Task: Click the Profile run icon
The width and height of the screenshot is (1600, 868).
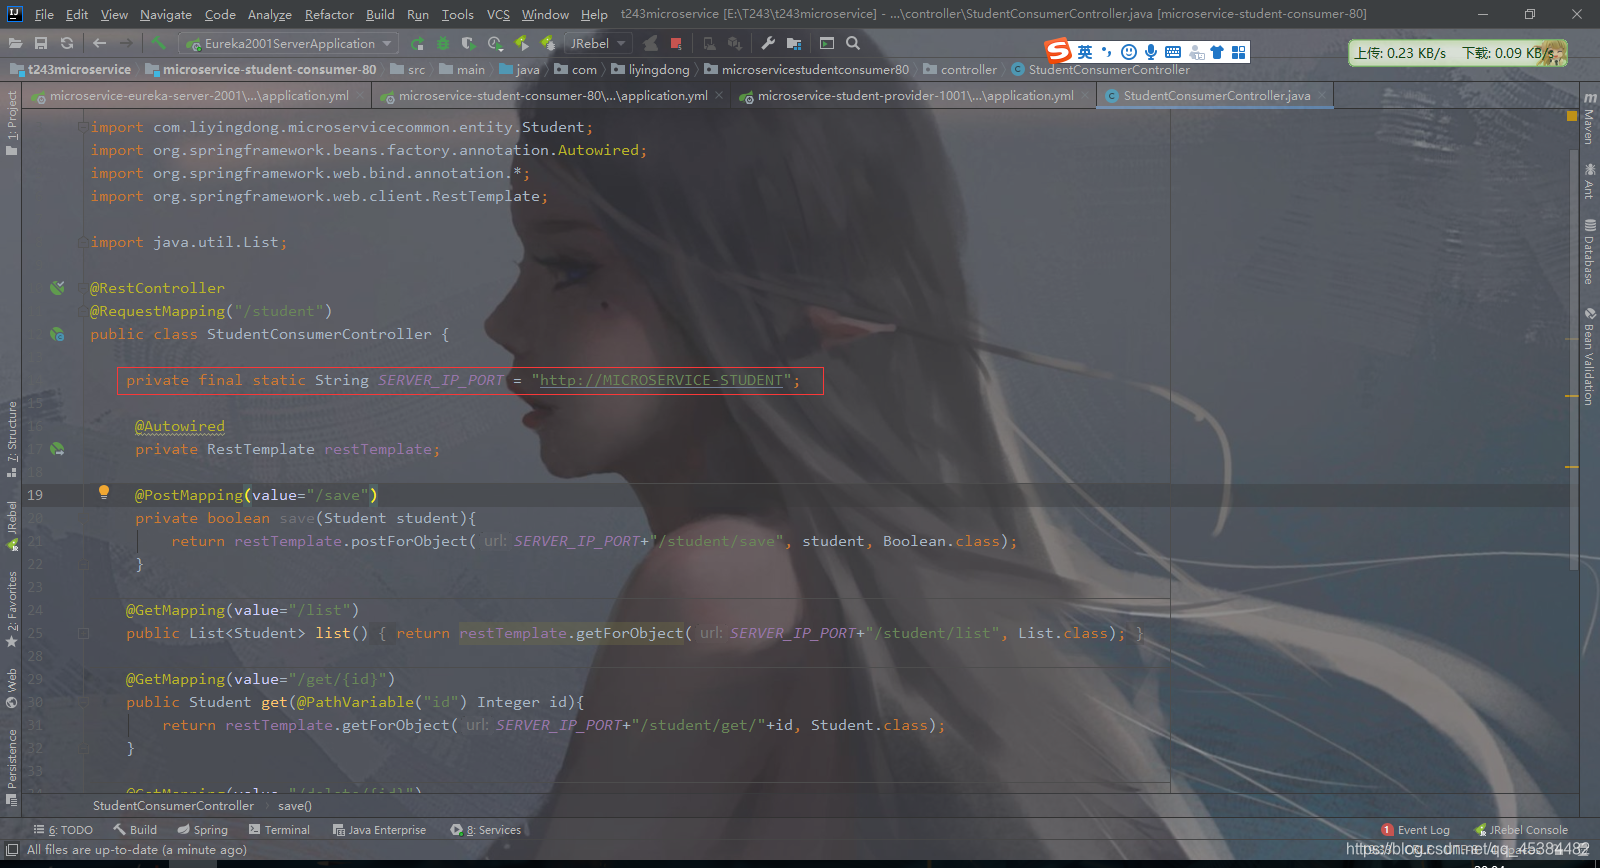Action: 495,43
